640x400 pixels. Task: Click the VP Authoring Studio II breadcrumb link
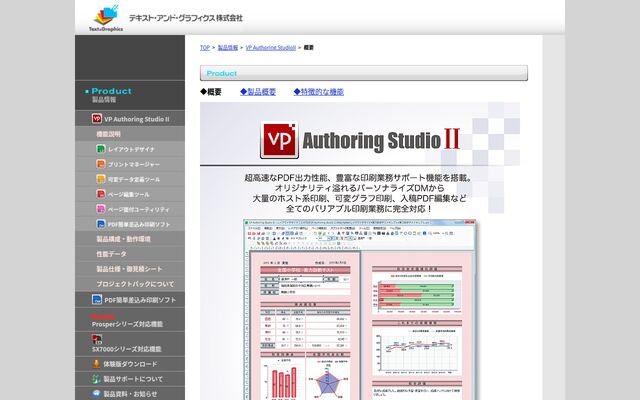271,48
